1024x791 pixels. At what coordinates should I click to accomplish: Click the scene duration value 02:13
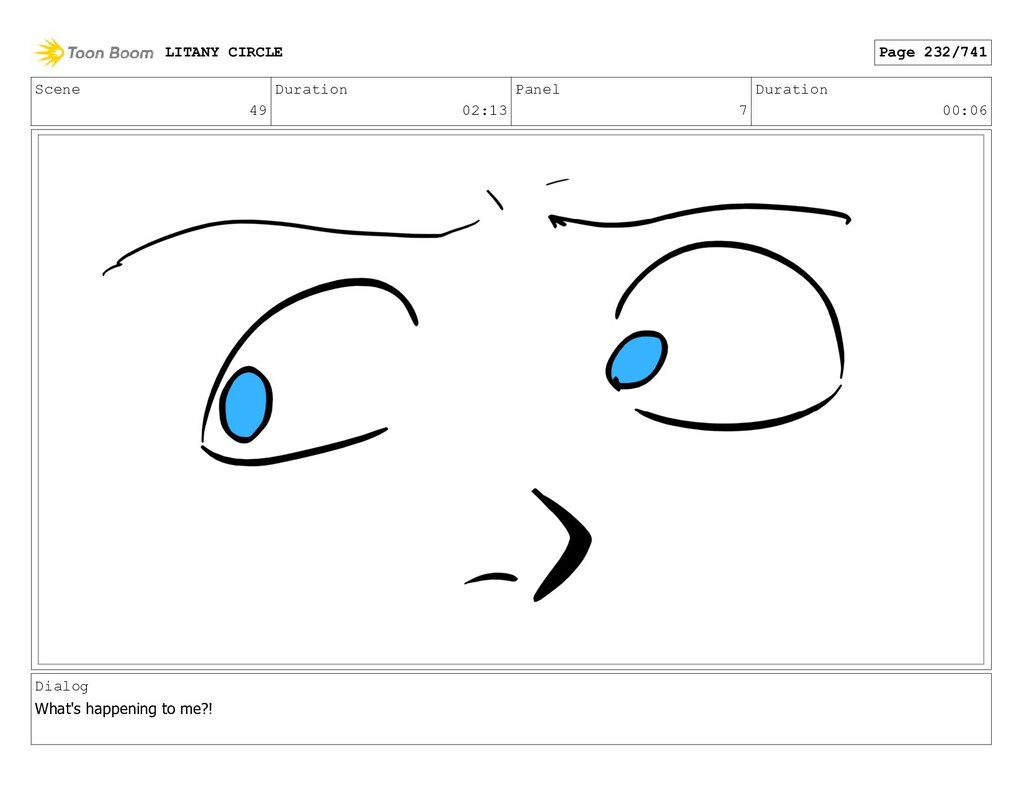(x=485, y=110)
